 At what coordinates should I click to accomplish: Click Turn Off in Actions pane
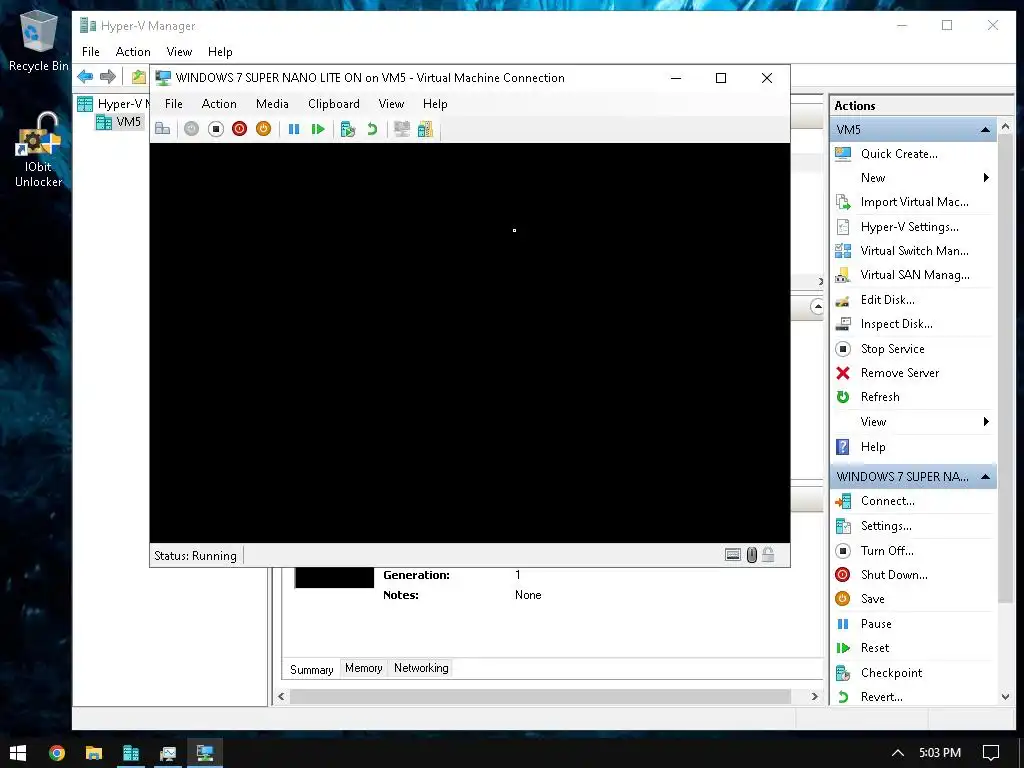[887, 551]
